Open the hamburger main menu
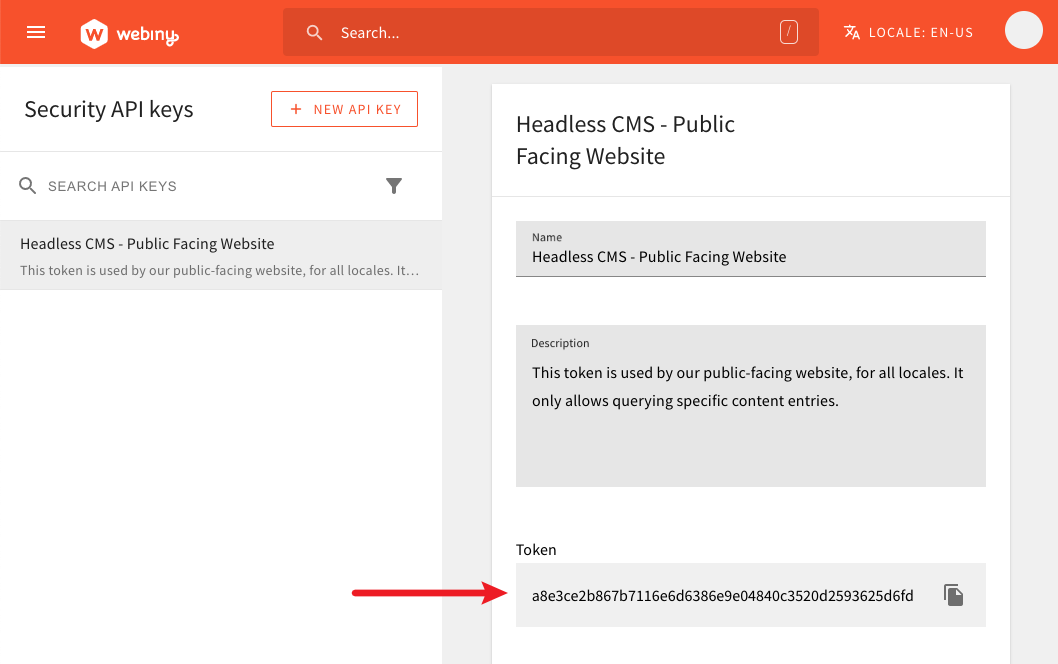 pyautogui.click(x=36, y=32)
